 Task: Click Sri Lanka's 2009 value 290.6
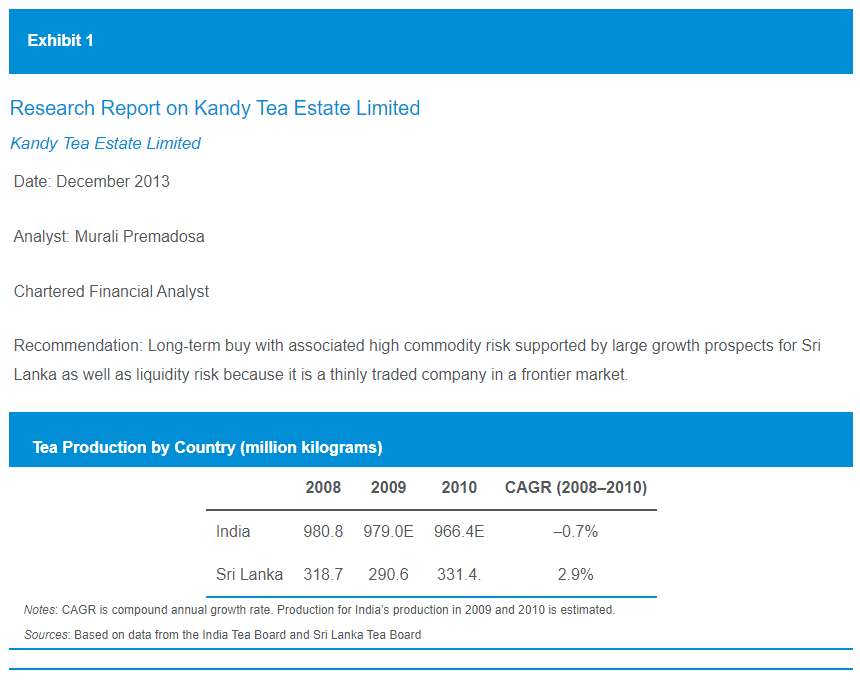[388, 574]
